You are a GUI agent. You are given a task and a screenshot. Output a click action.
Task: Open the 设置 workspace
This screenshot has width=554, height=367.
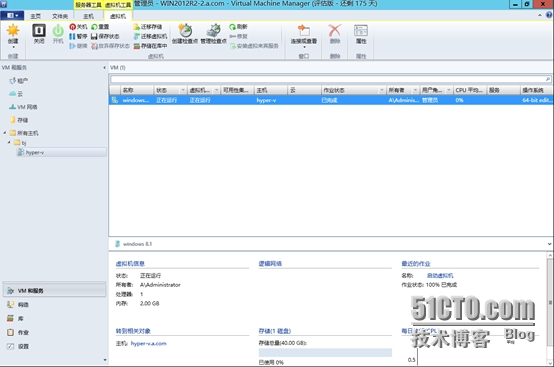point(54,346)
